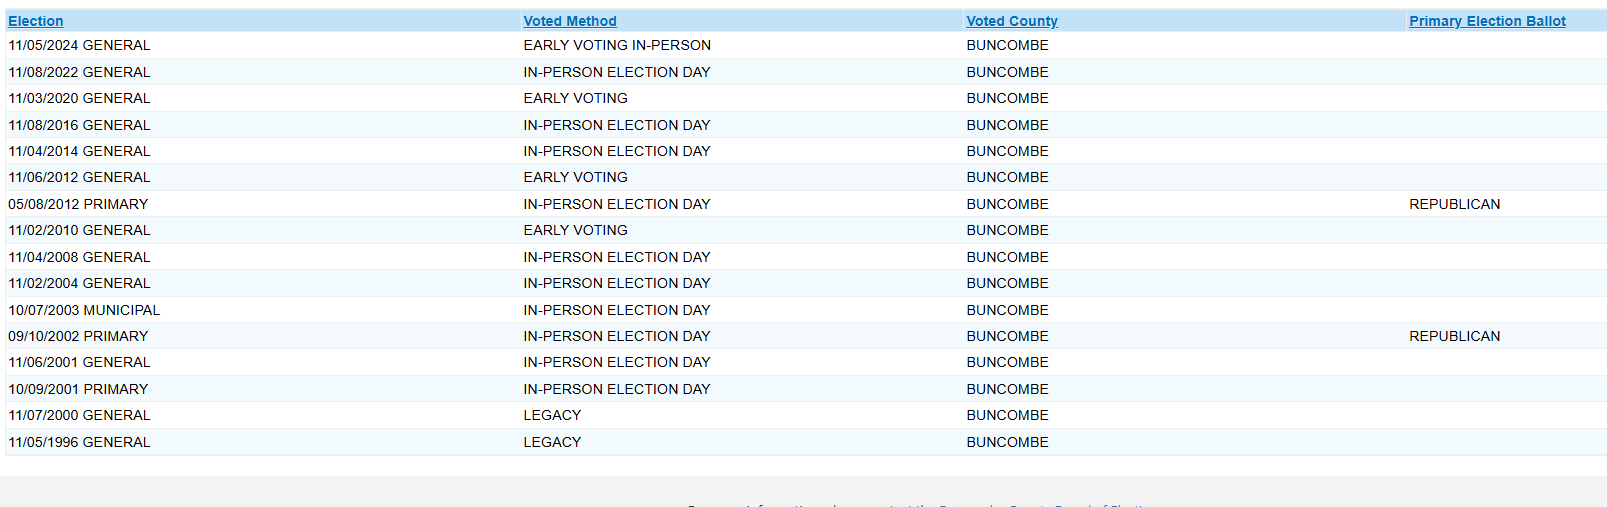The height and width of the screenshot is (507, 1607).
Task: Select the 10/09/2001 PRIMARY election row
Action: (78, 389)
